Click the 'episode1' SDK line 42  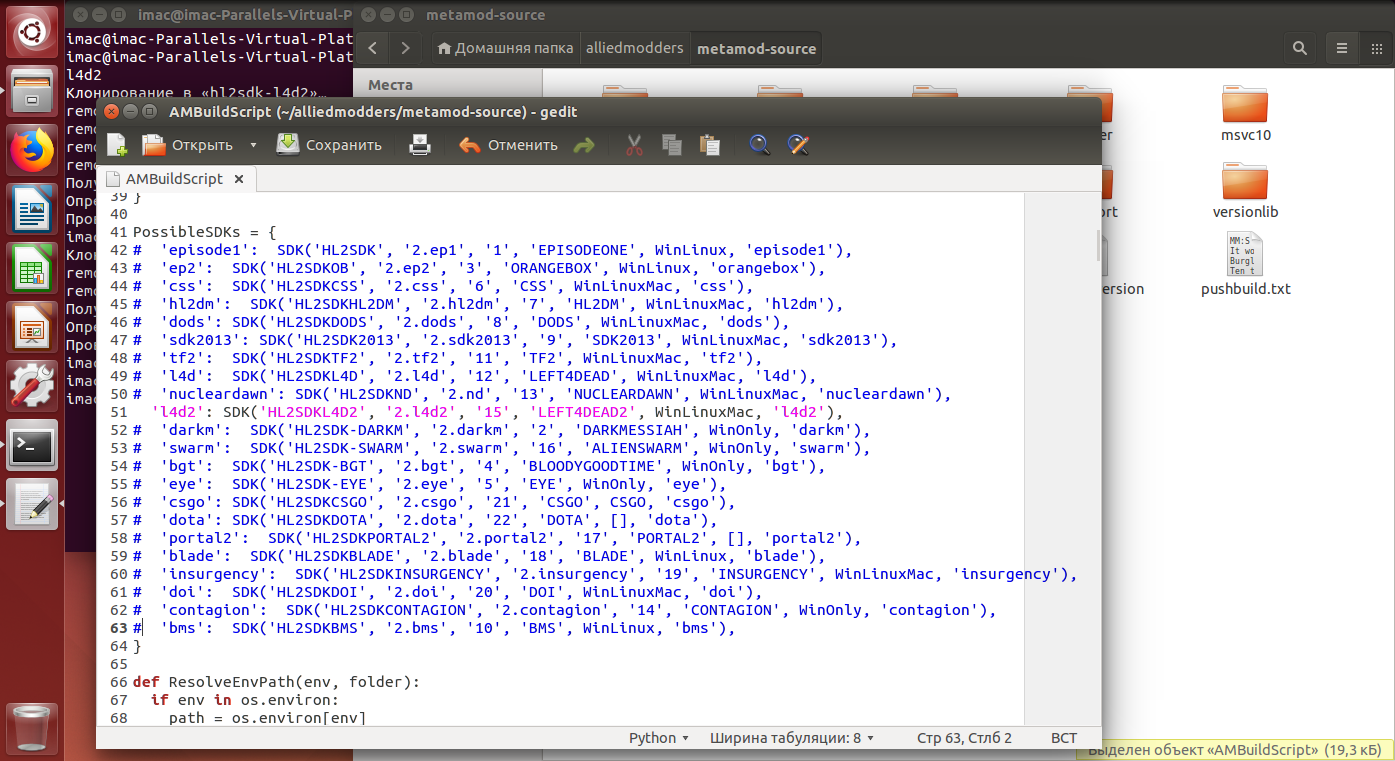(x=492, y=250)
